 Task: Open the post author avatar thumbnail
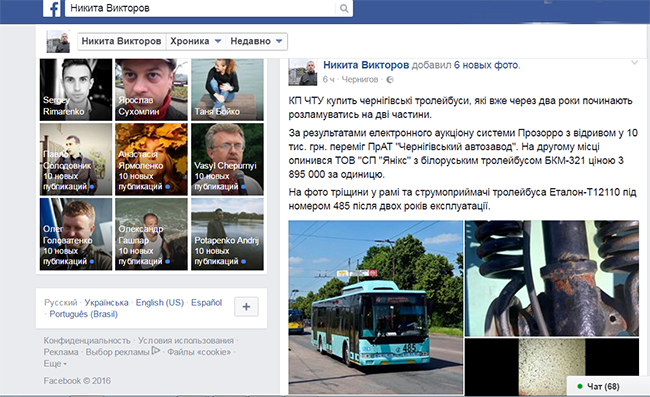303,72
